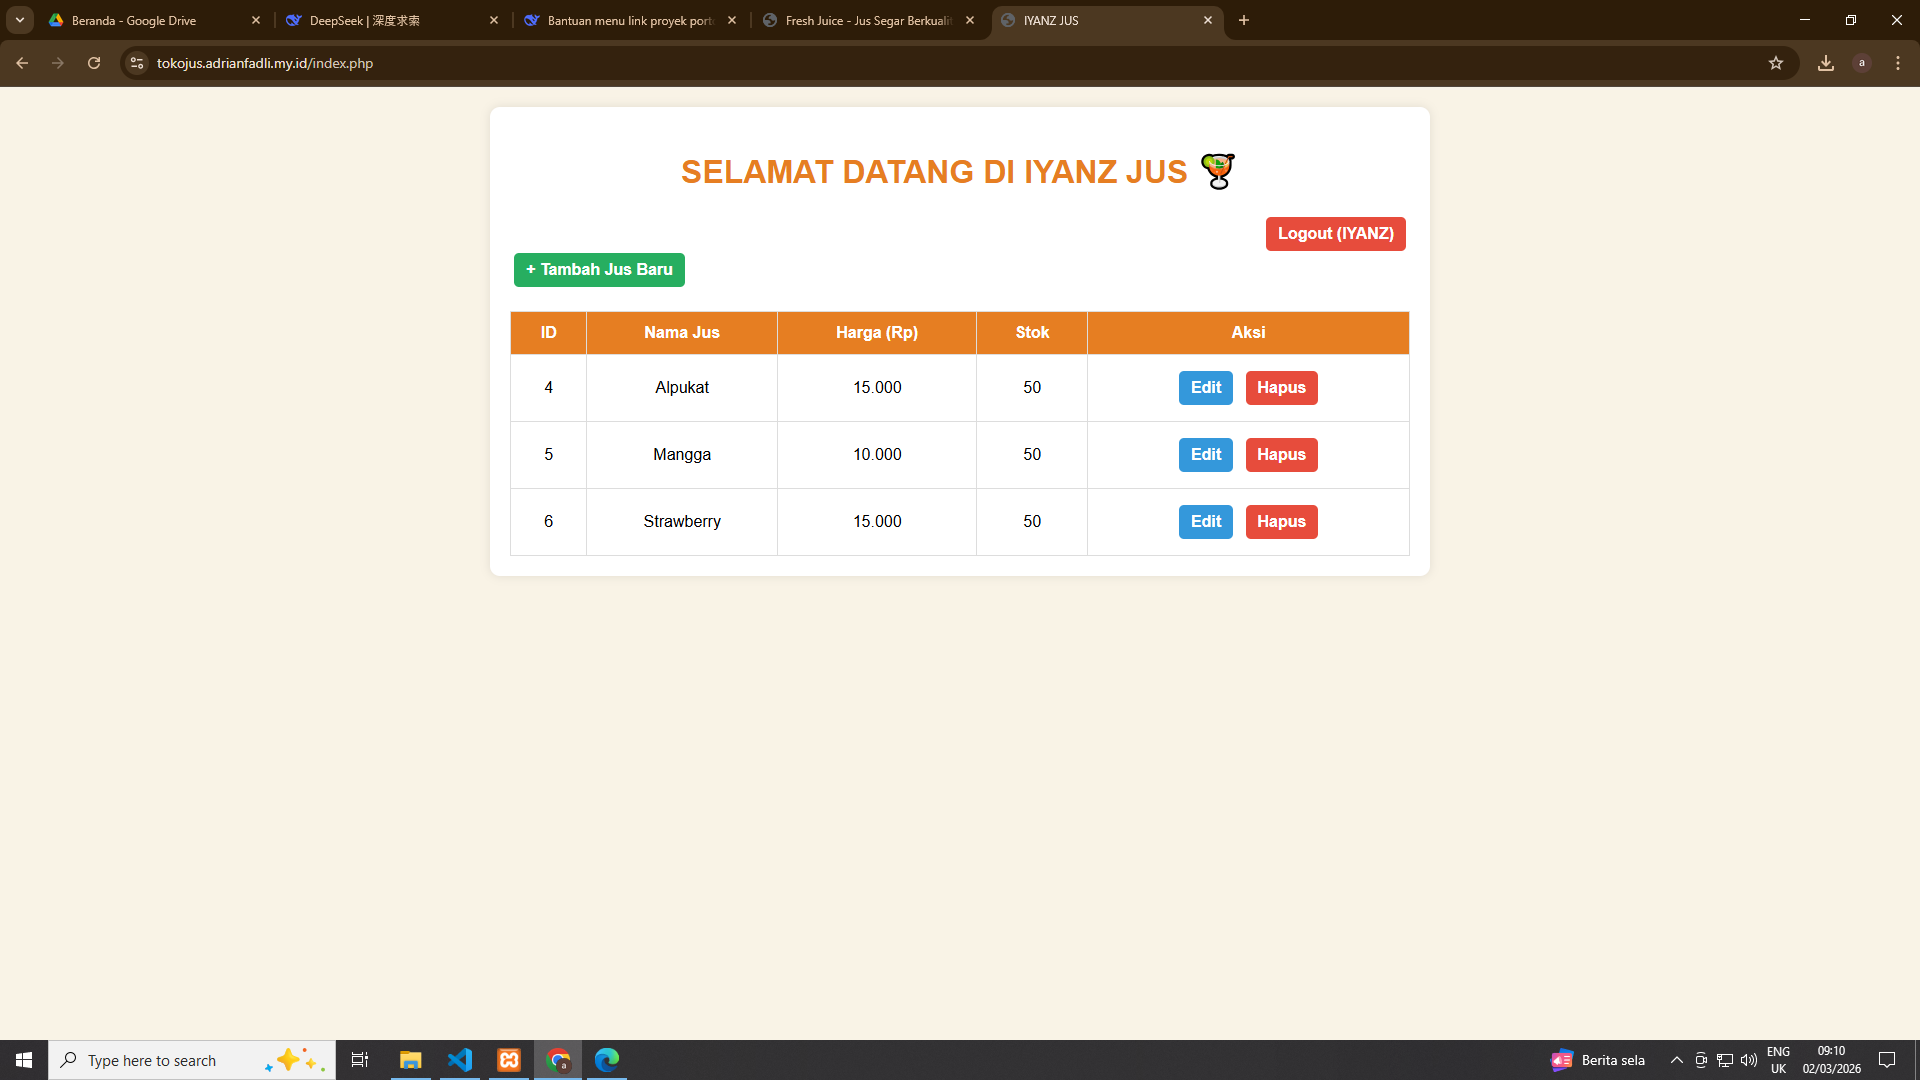The width and height of the screenshot is (1920, 1080).
Task: Reload the current page
Action: tap(94, 63)
